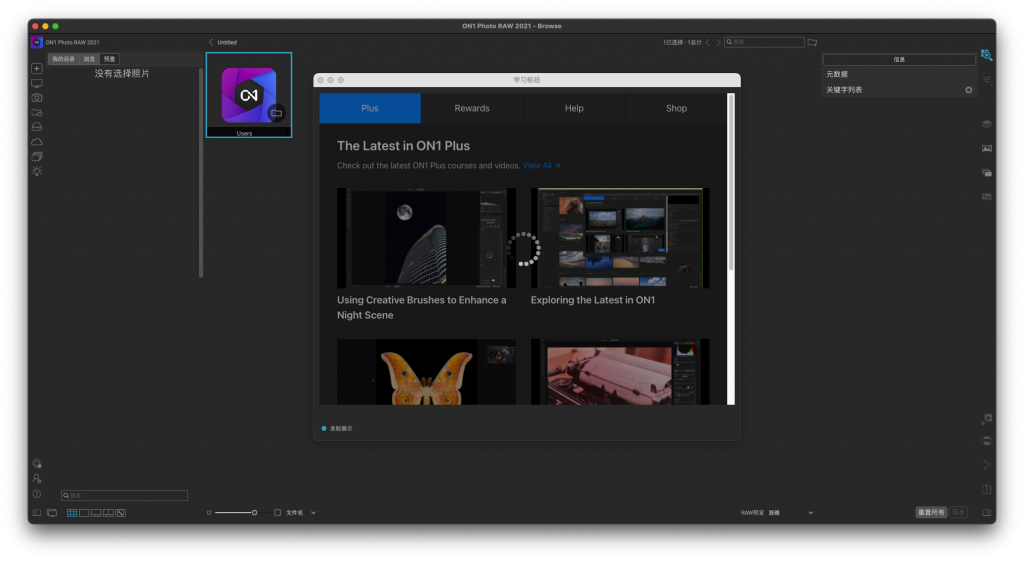This screenshot has width=1024, height=561.
Task: Click the sync cloud icon near bottom left
Action: 37,464
